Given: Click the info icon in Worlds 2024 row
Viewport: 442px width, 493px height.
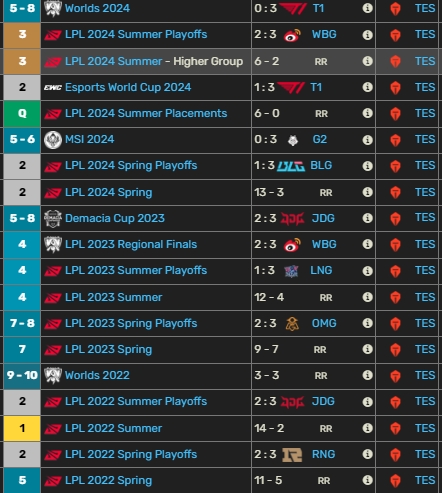Looking at the screenshot, I should (367, 8).
